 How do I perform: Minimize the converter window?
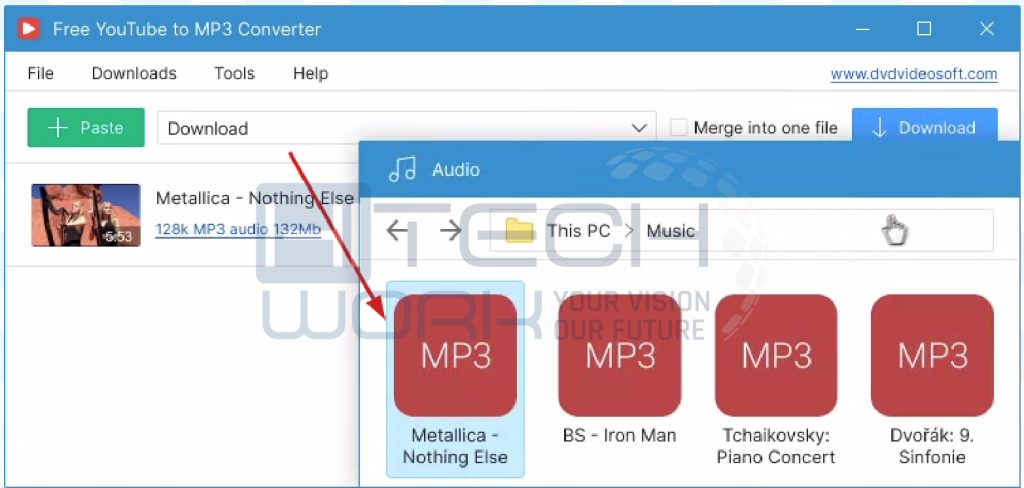(863, 28)
